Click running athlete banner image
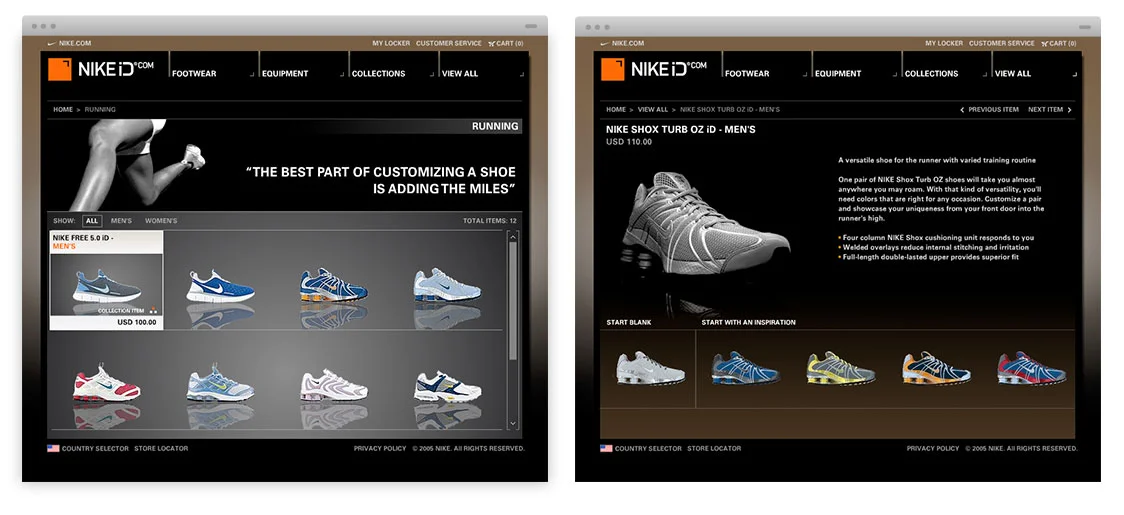 (x=136, y=164)
